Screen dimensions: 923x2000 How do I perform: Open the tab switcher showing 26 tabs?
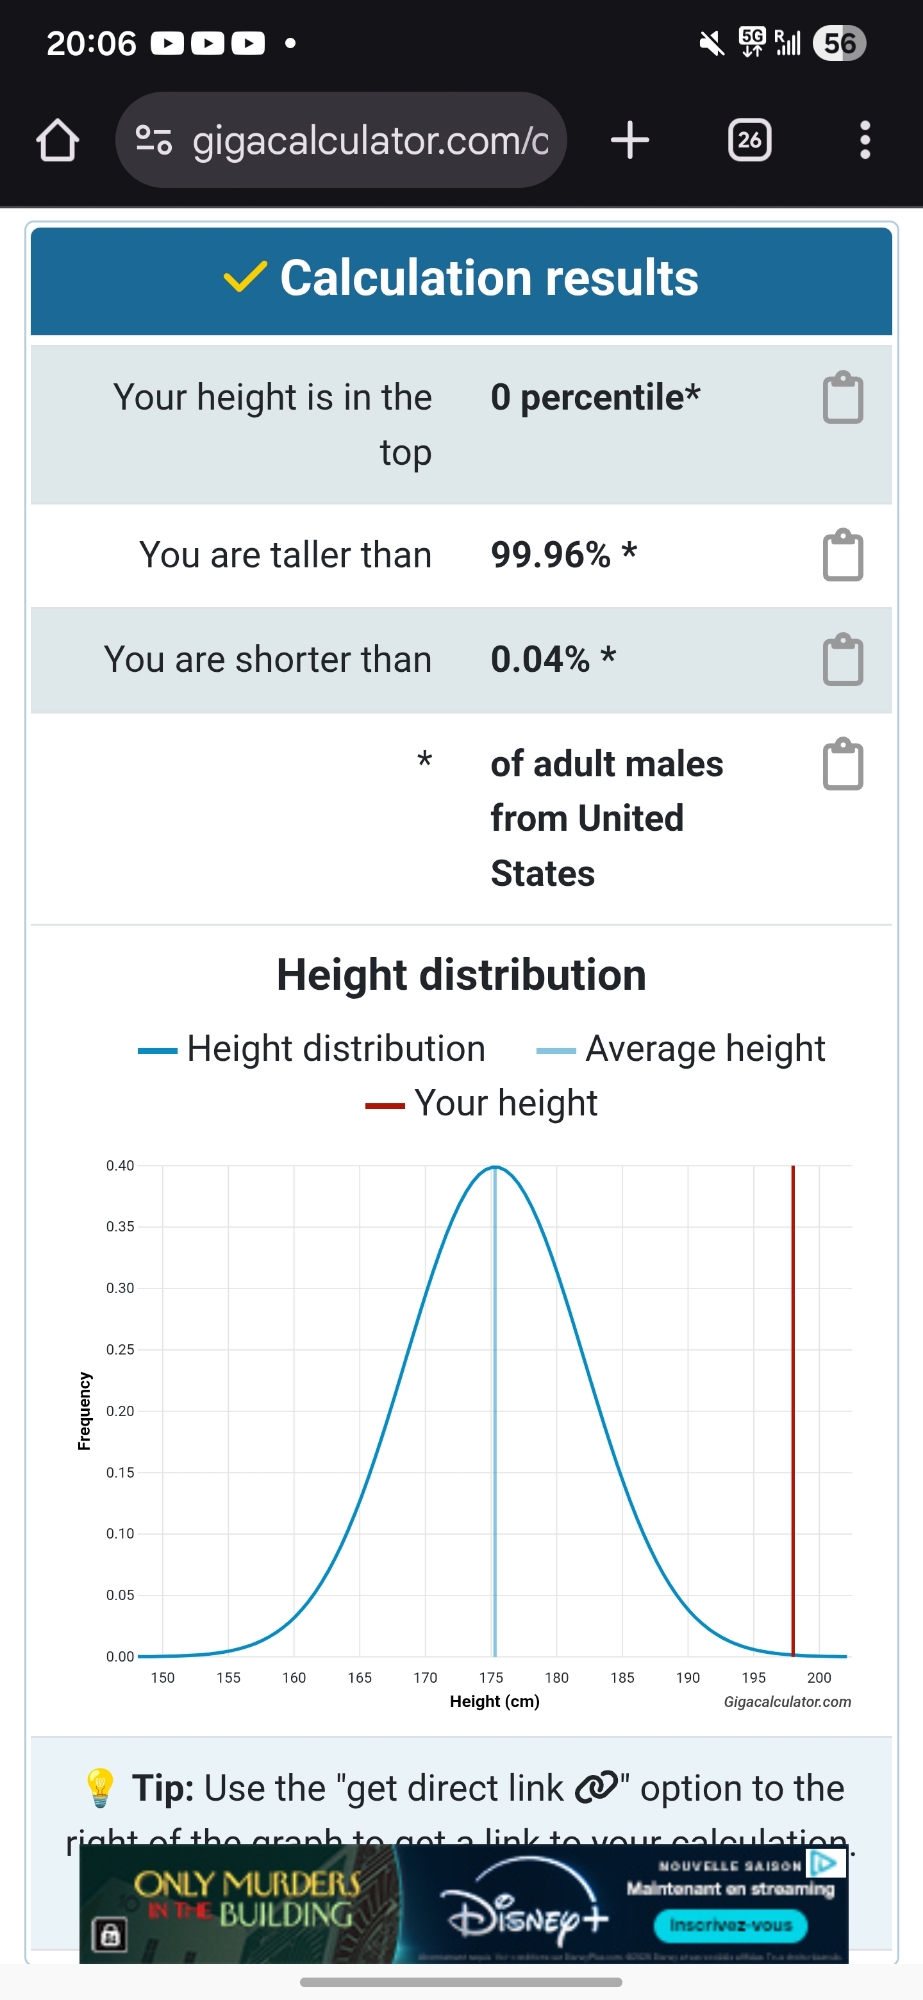tap(750, 140)
